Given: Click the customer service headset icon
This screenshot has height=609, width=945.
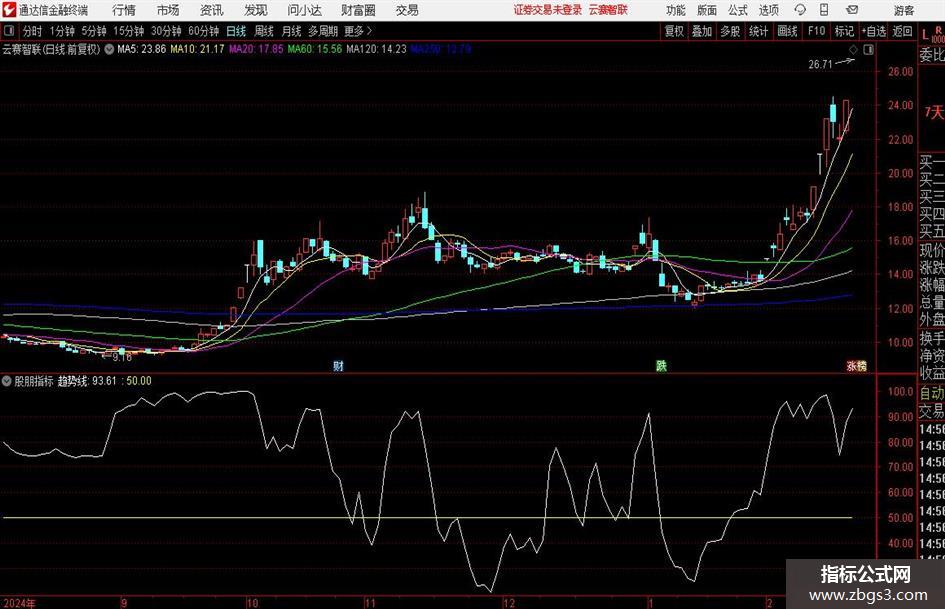Looking at the screenshot, I should [x=800, y=10].
